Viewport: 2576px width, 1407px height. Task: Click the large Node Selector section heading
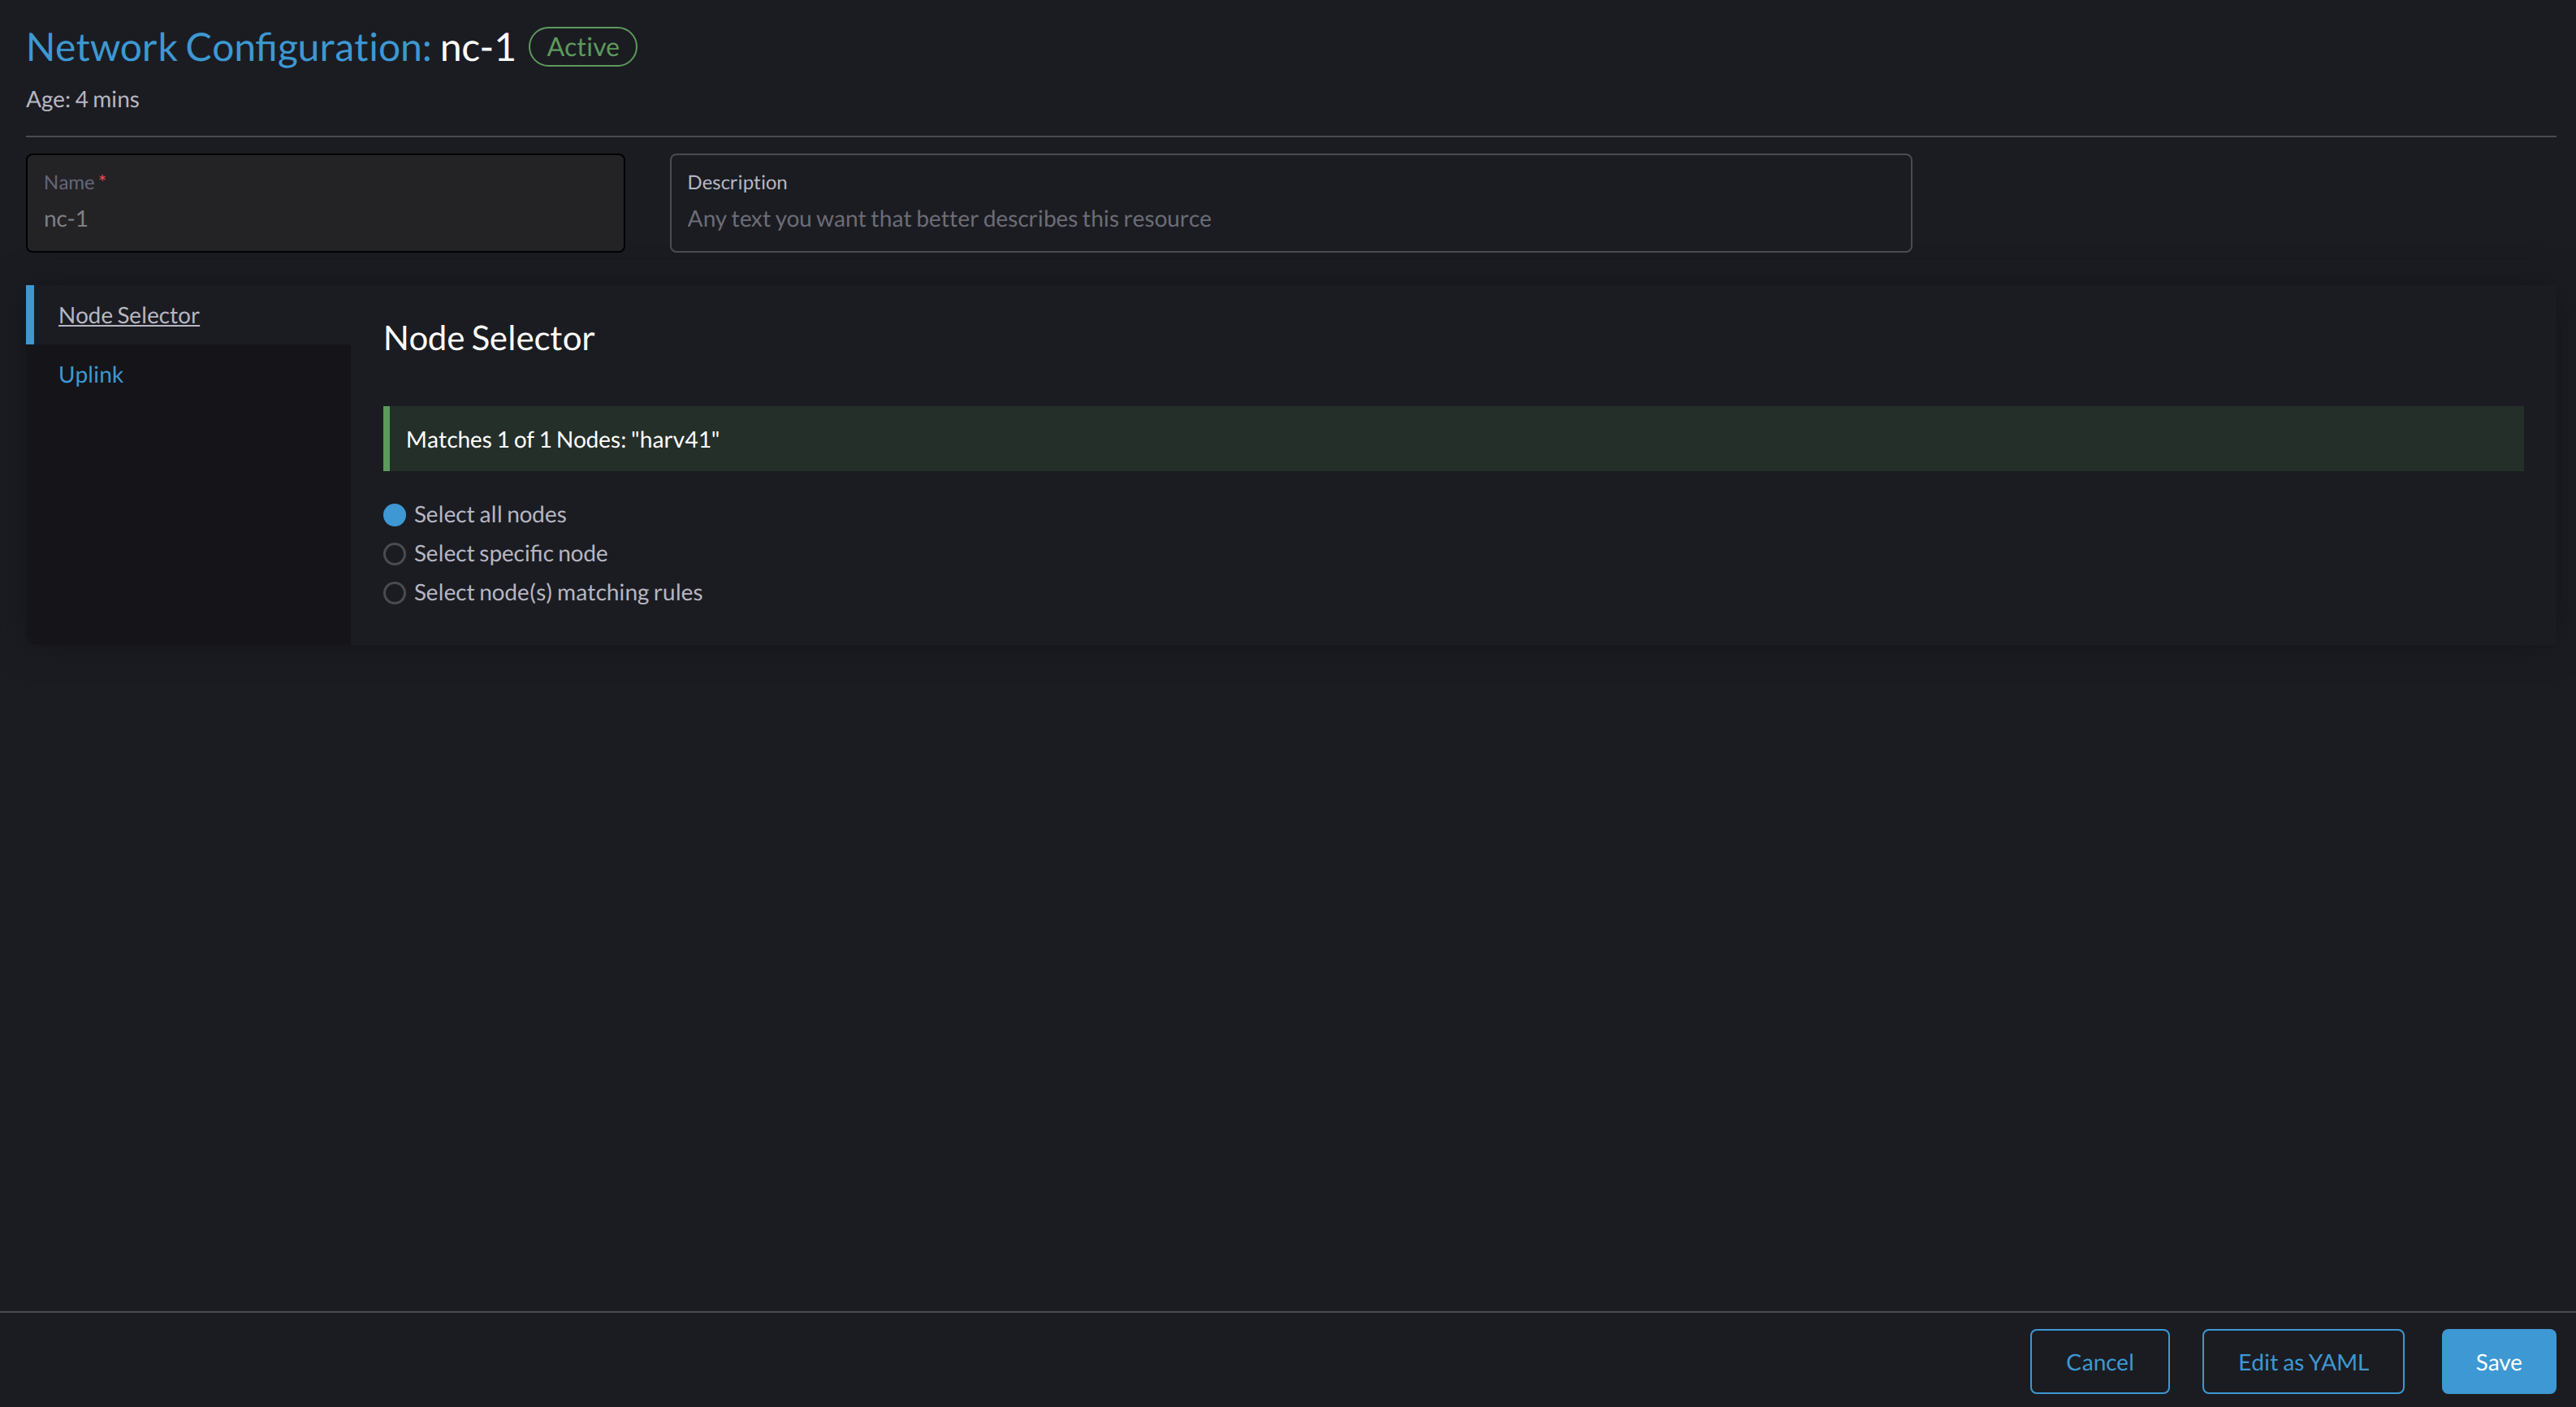click(x=489, y=338)
